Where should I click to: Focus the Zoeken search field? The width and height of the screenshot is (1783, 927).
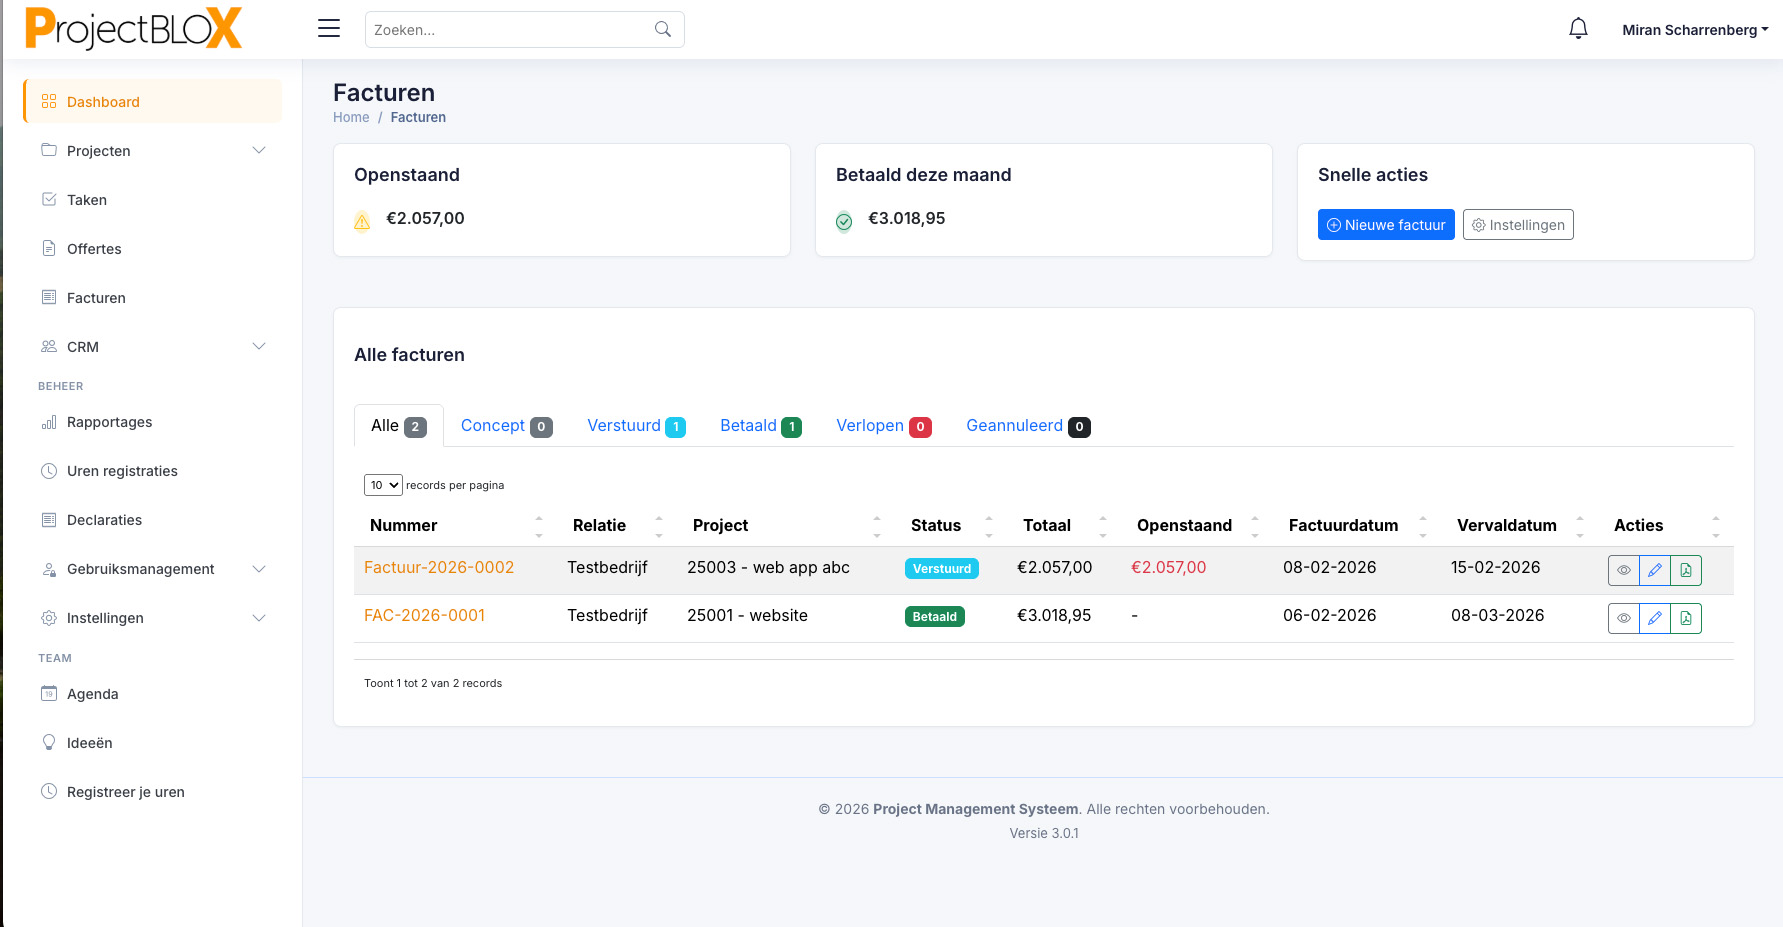pos(510,30)
